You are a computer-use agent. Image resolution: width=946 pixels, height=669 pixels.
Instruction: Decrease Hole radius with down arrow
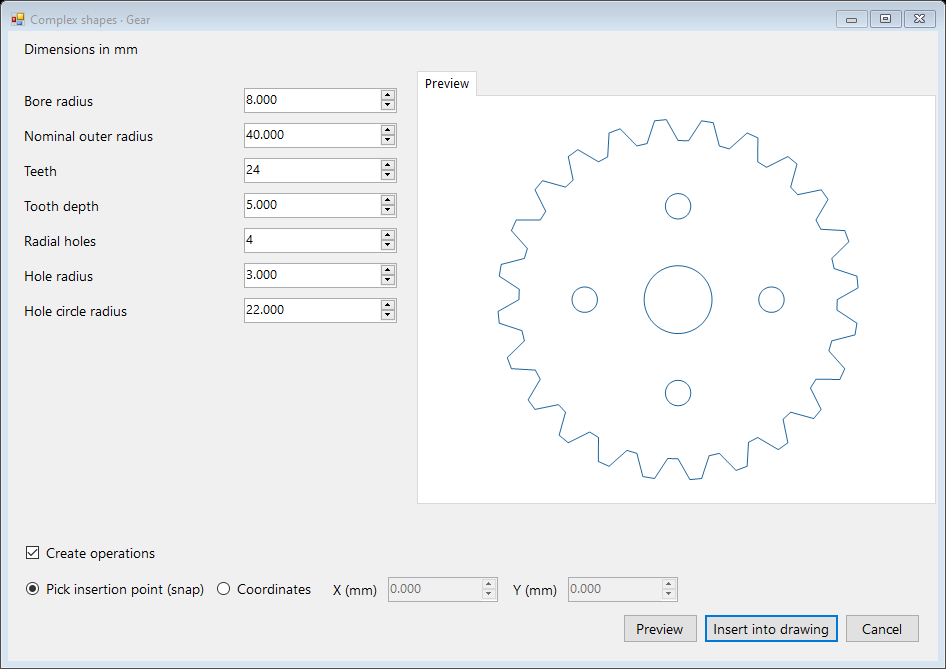click(x=388, y=280)
